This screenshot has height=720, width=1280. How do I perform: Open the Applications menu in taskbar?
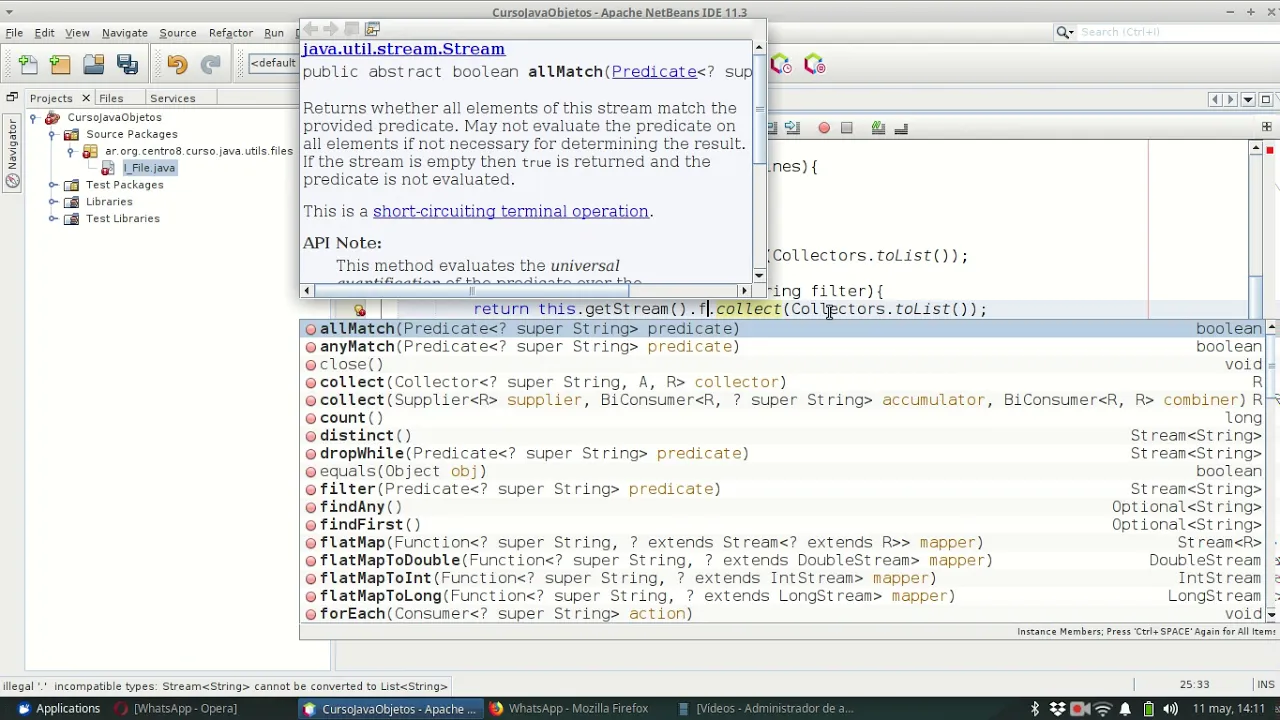coord(57,709)
